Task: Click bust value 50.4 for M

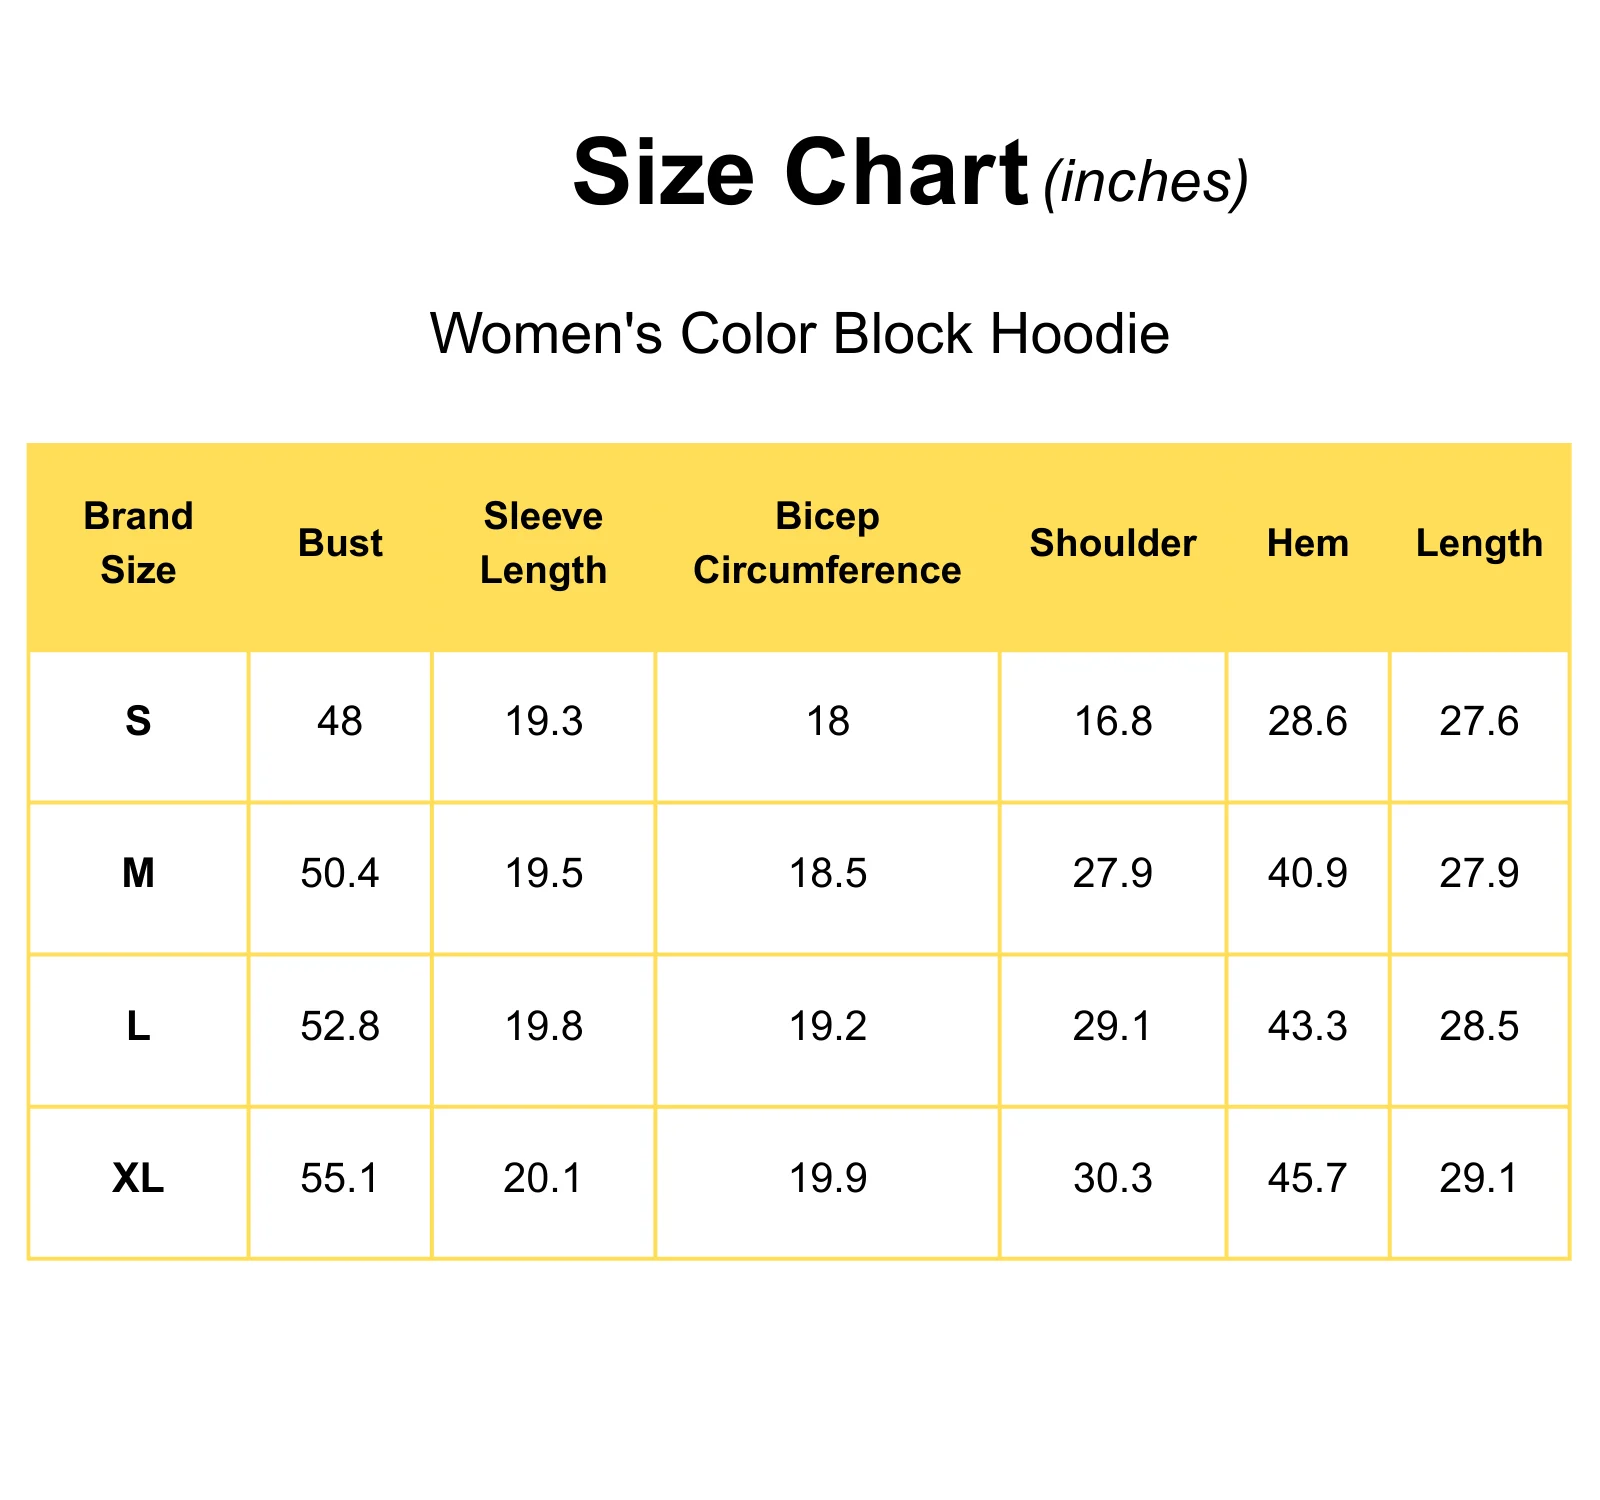Action: pos(340,874)
